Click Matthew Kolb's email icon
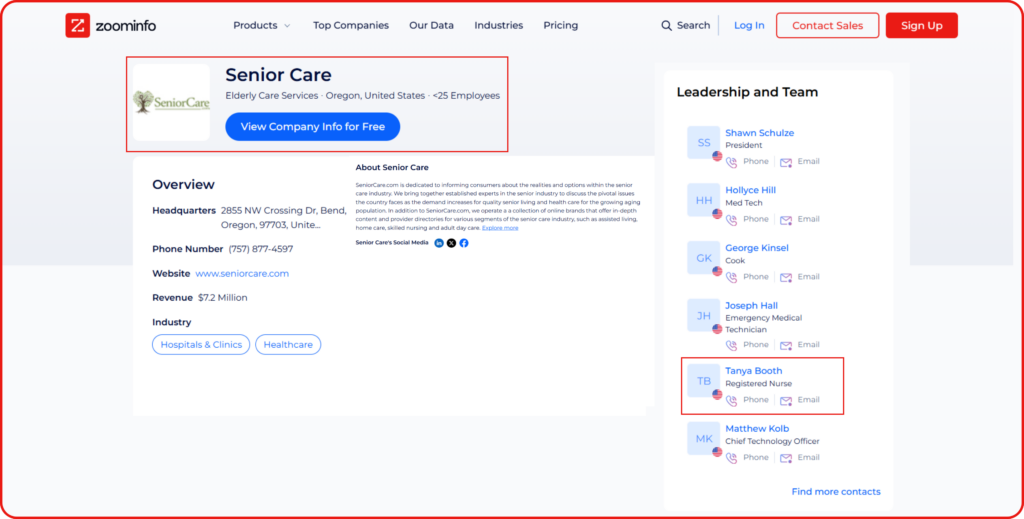 tap(786, 458)
